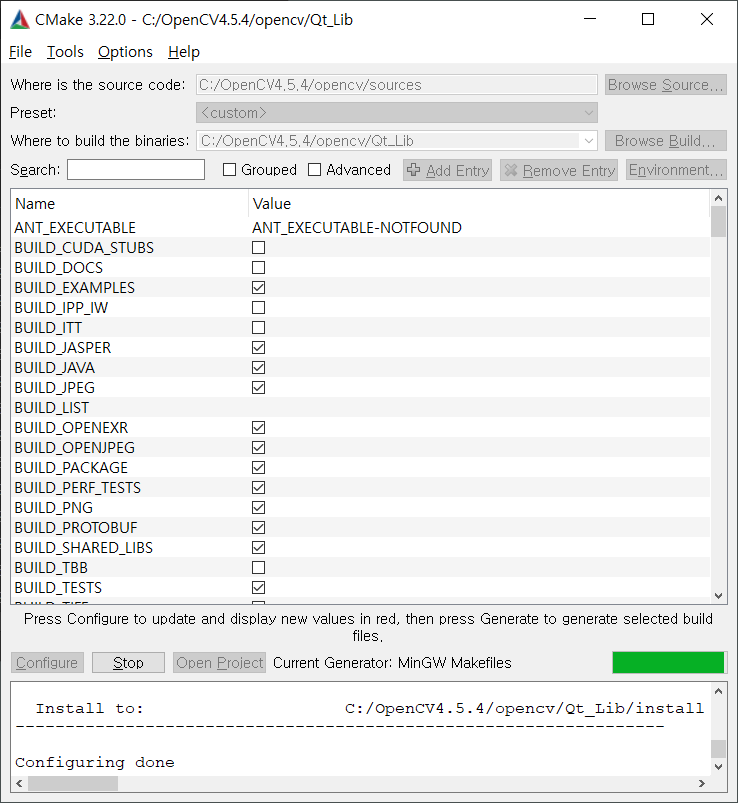
Task: Click the output log vertical scrollbar thumb
Action: click(718, 749)
